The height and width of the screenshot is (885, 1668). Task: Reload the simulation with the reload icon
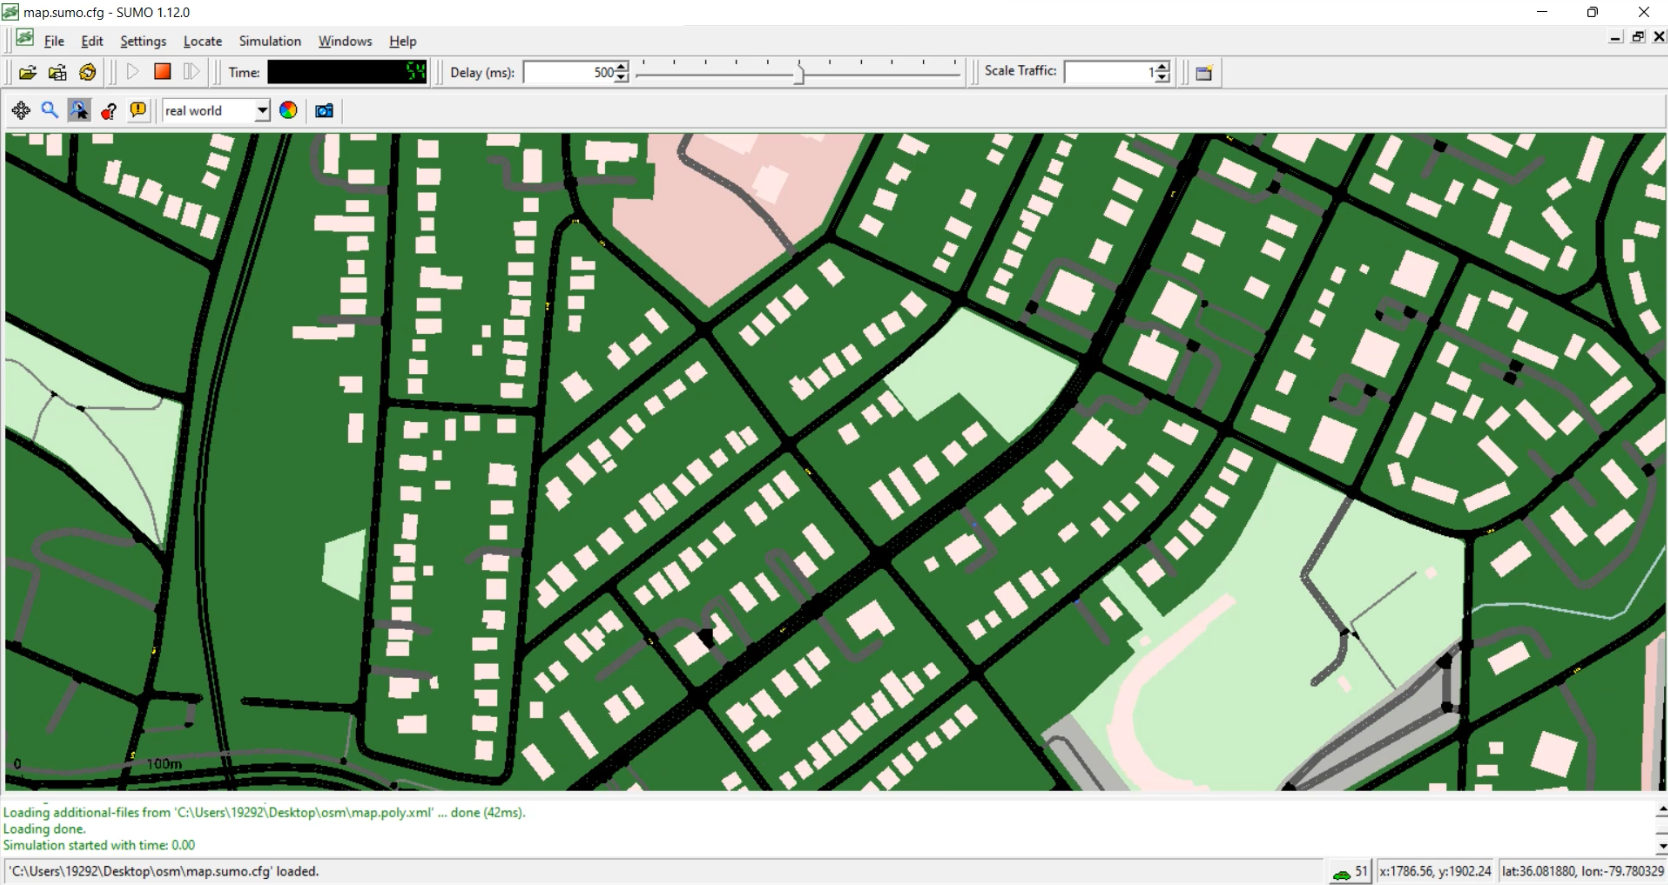[x=88, y=72]
